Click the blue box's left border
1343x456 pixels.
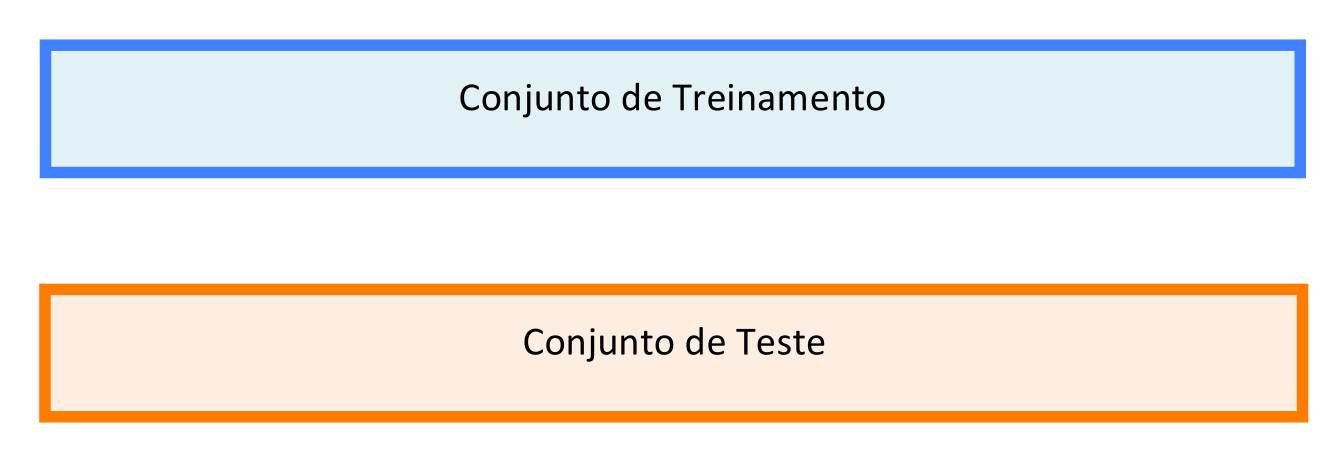point(45,109)
